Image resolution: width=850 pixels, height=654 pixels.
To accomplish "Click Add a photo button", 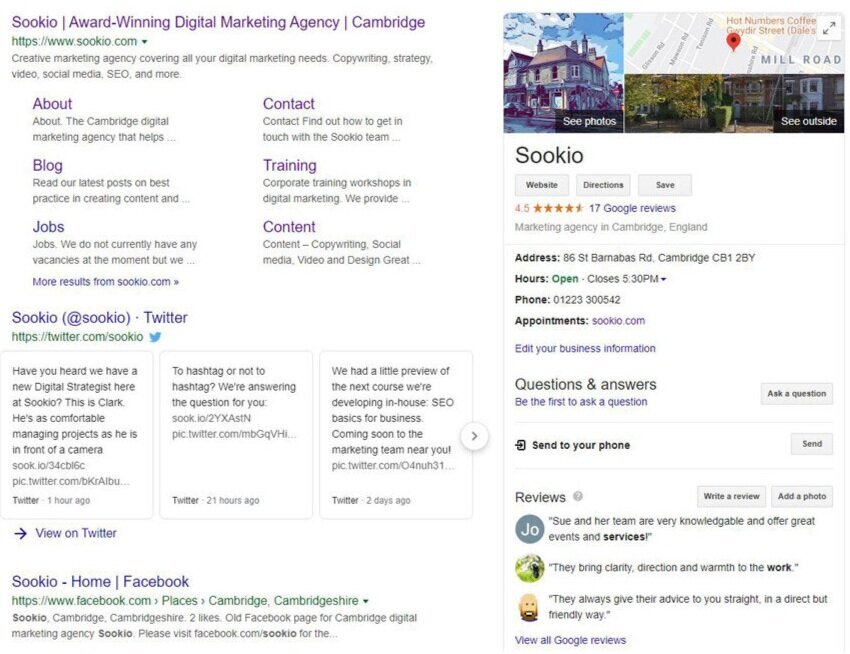I will coord(802,496).
